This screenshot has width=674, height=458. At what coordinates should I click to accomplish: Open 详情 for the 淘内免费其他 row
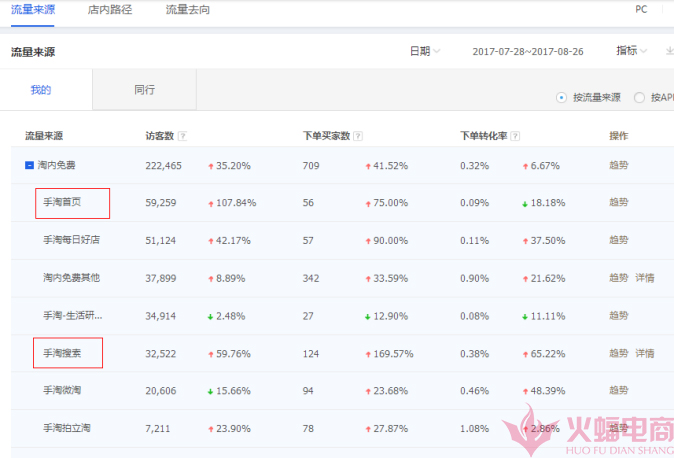pos(645,277)
